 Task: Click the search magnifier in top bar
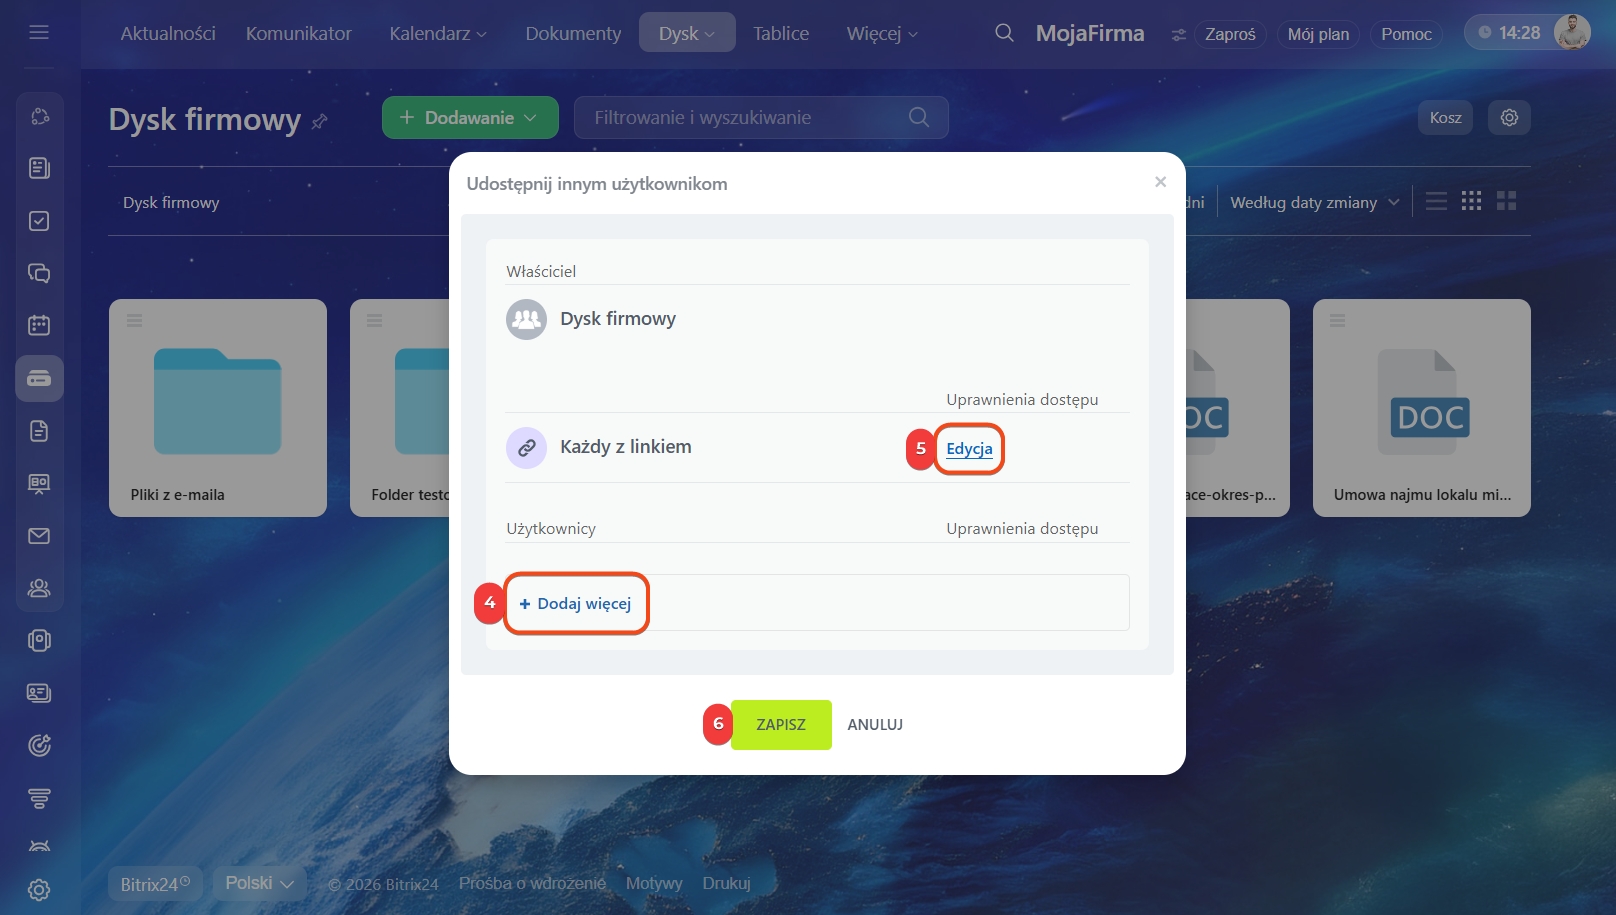1004,33
